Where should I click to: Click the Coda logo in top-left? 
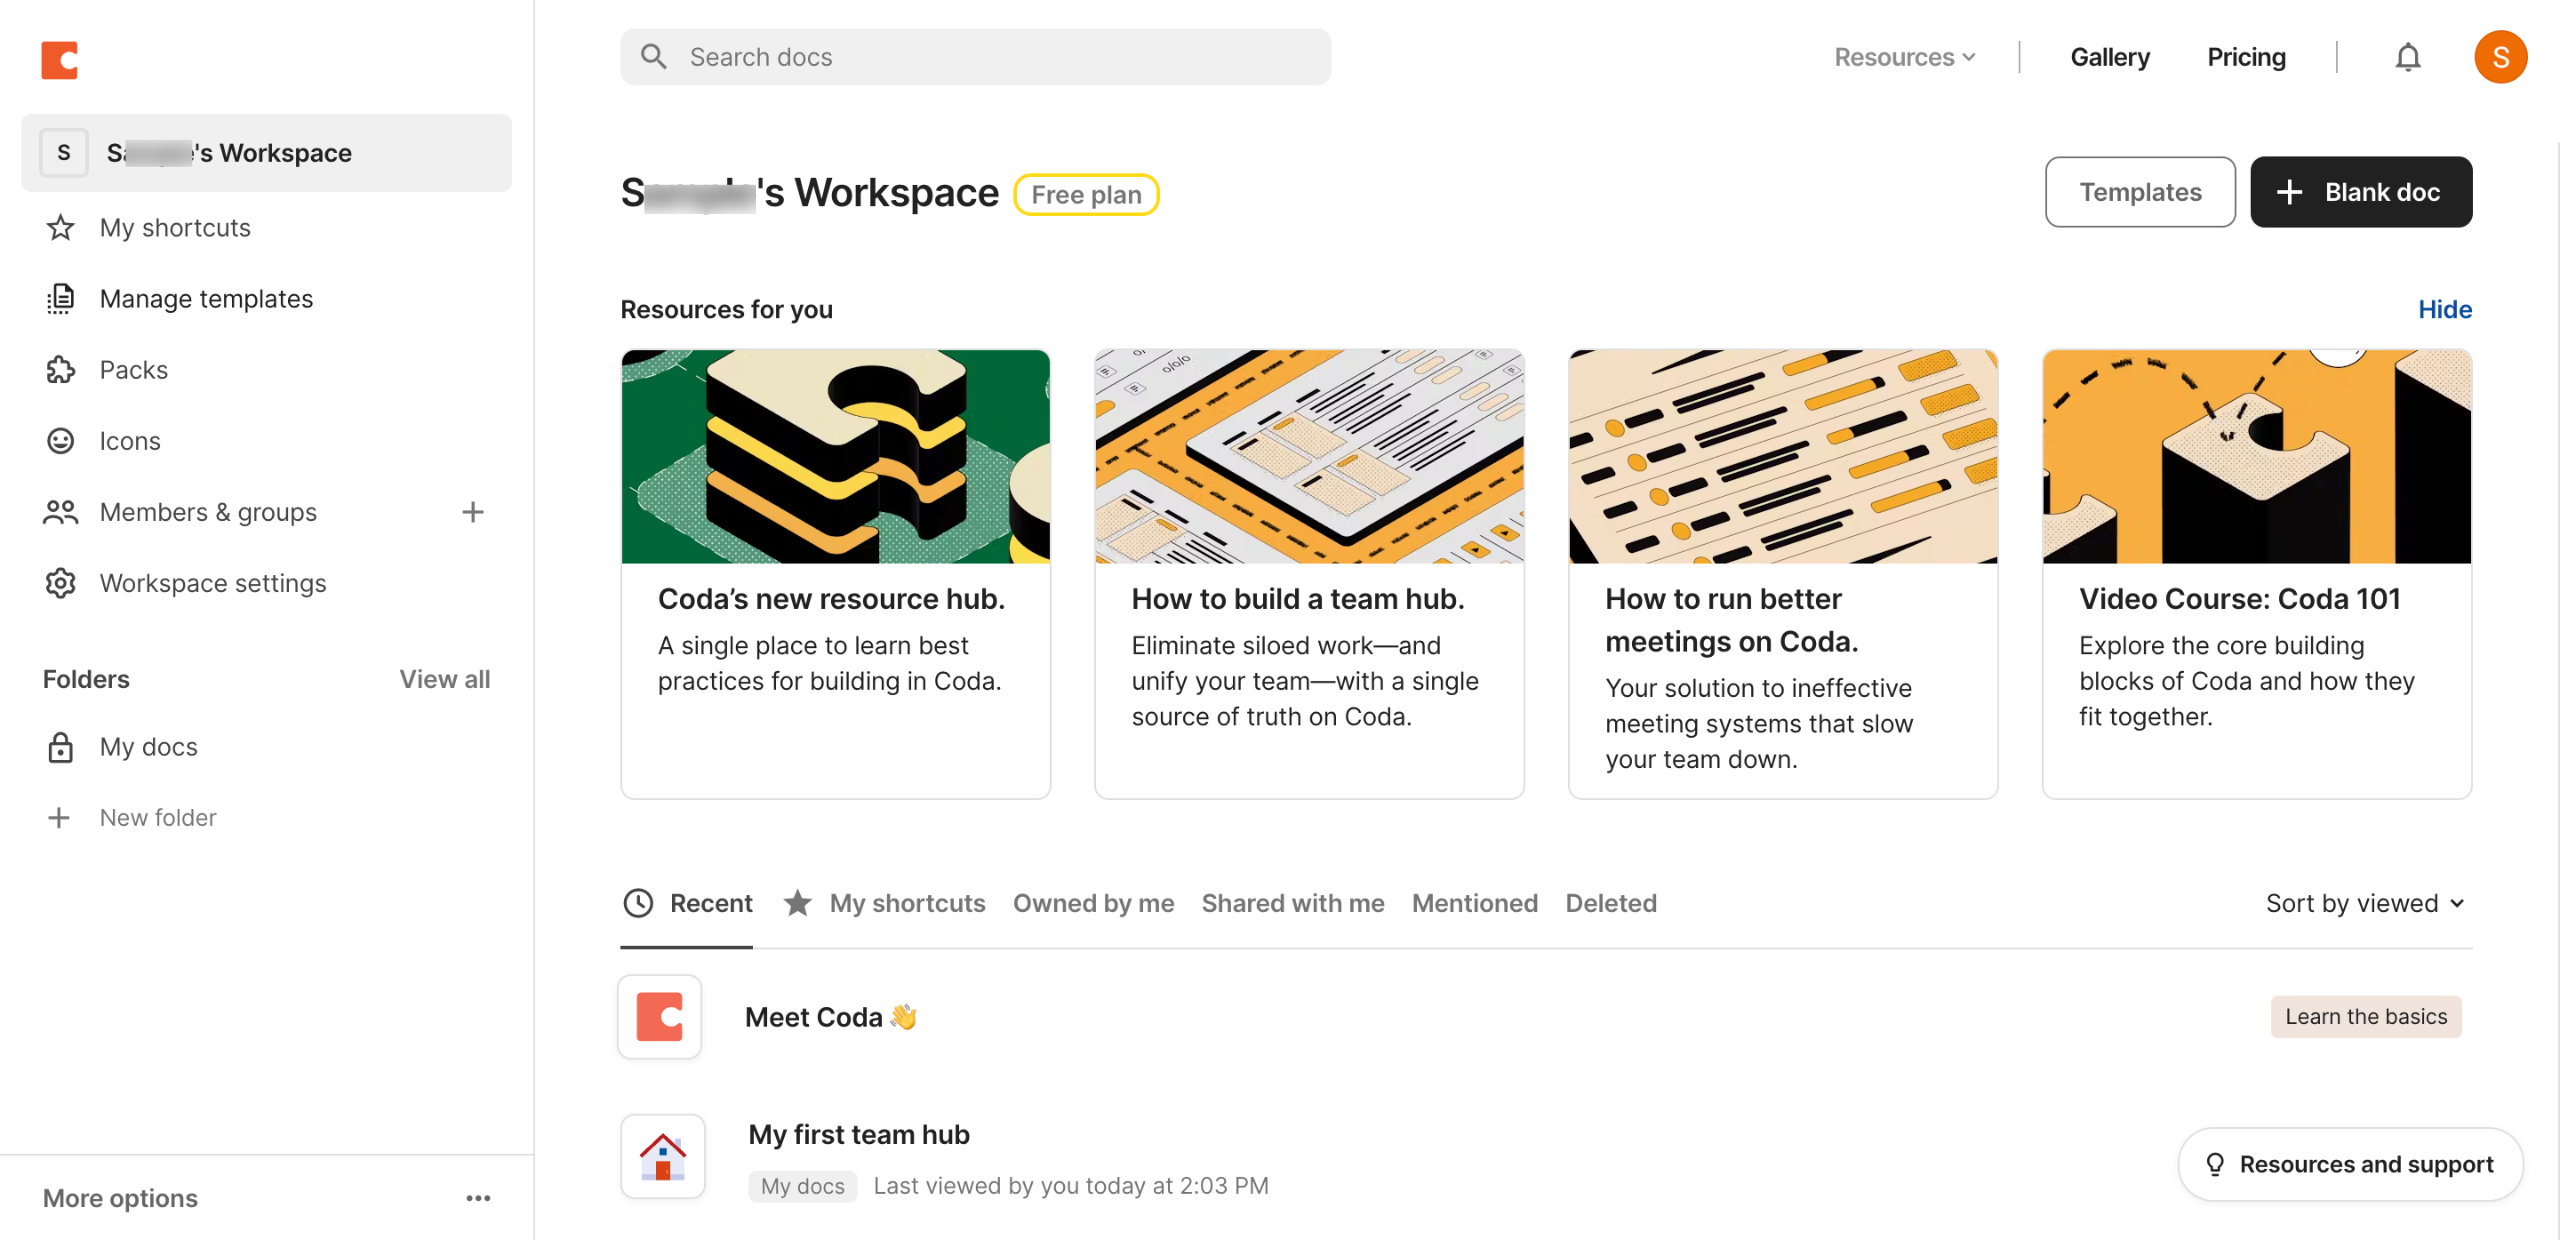tap(59, 59)
